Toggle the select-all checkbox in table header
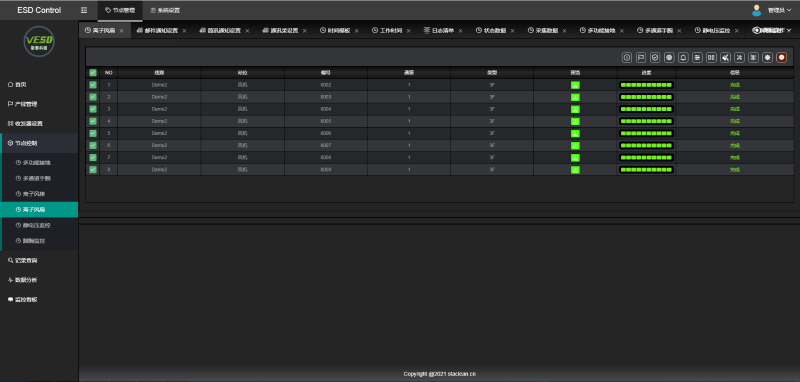 click(93, 72)
